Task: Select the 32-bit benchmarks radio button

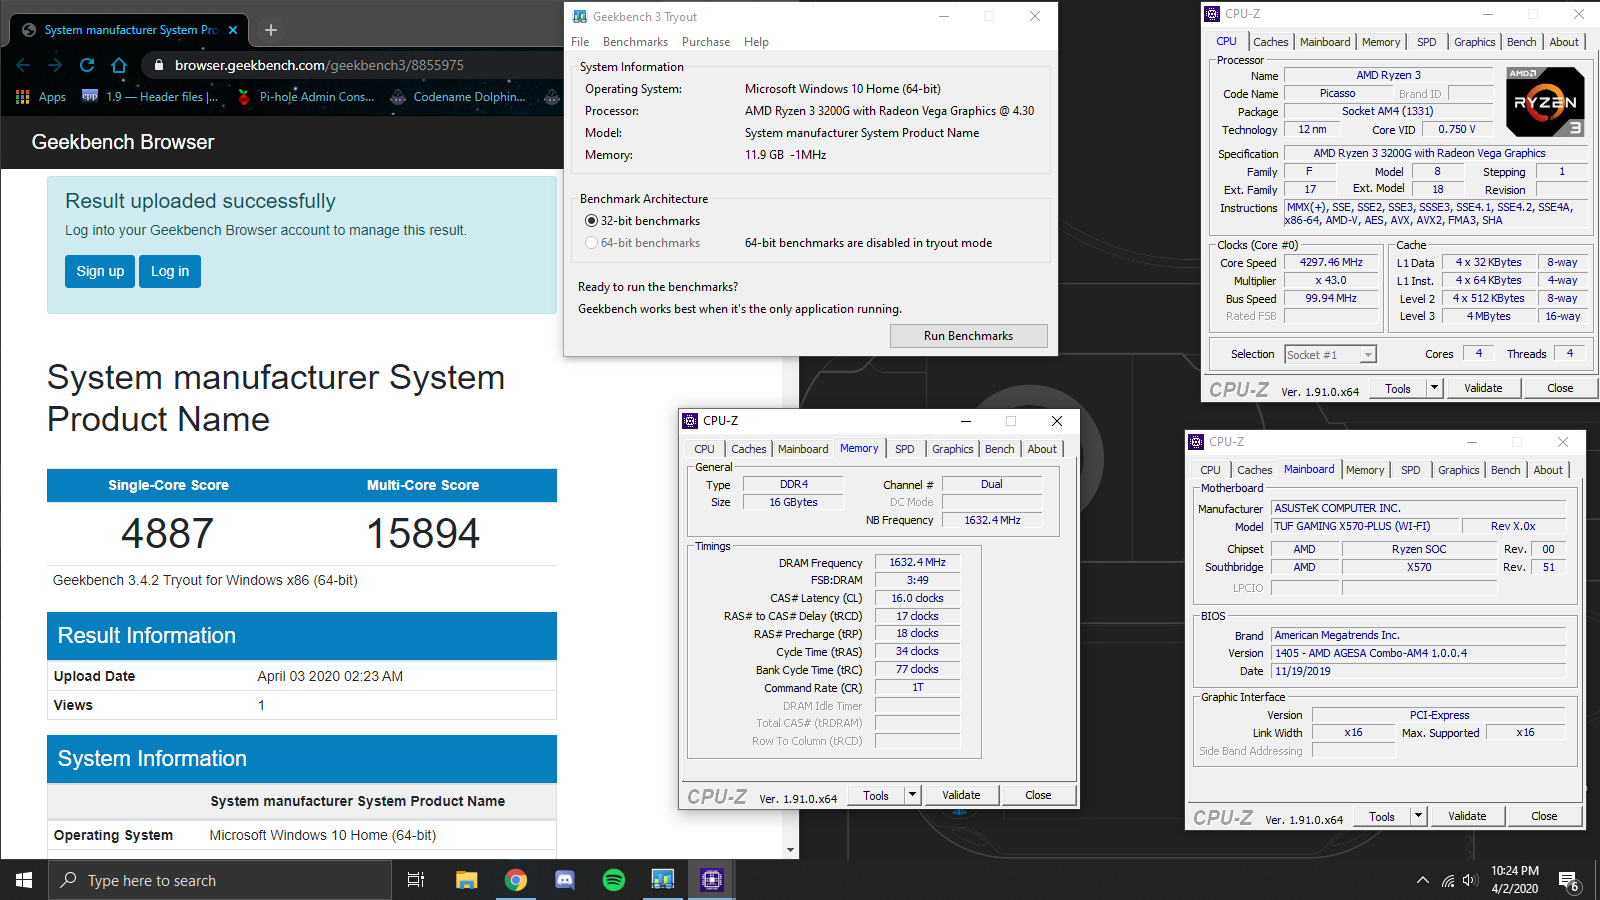Action: coord(591,221)
